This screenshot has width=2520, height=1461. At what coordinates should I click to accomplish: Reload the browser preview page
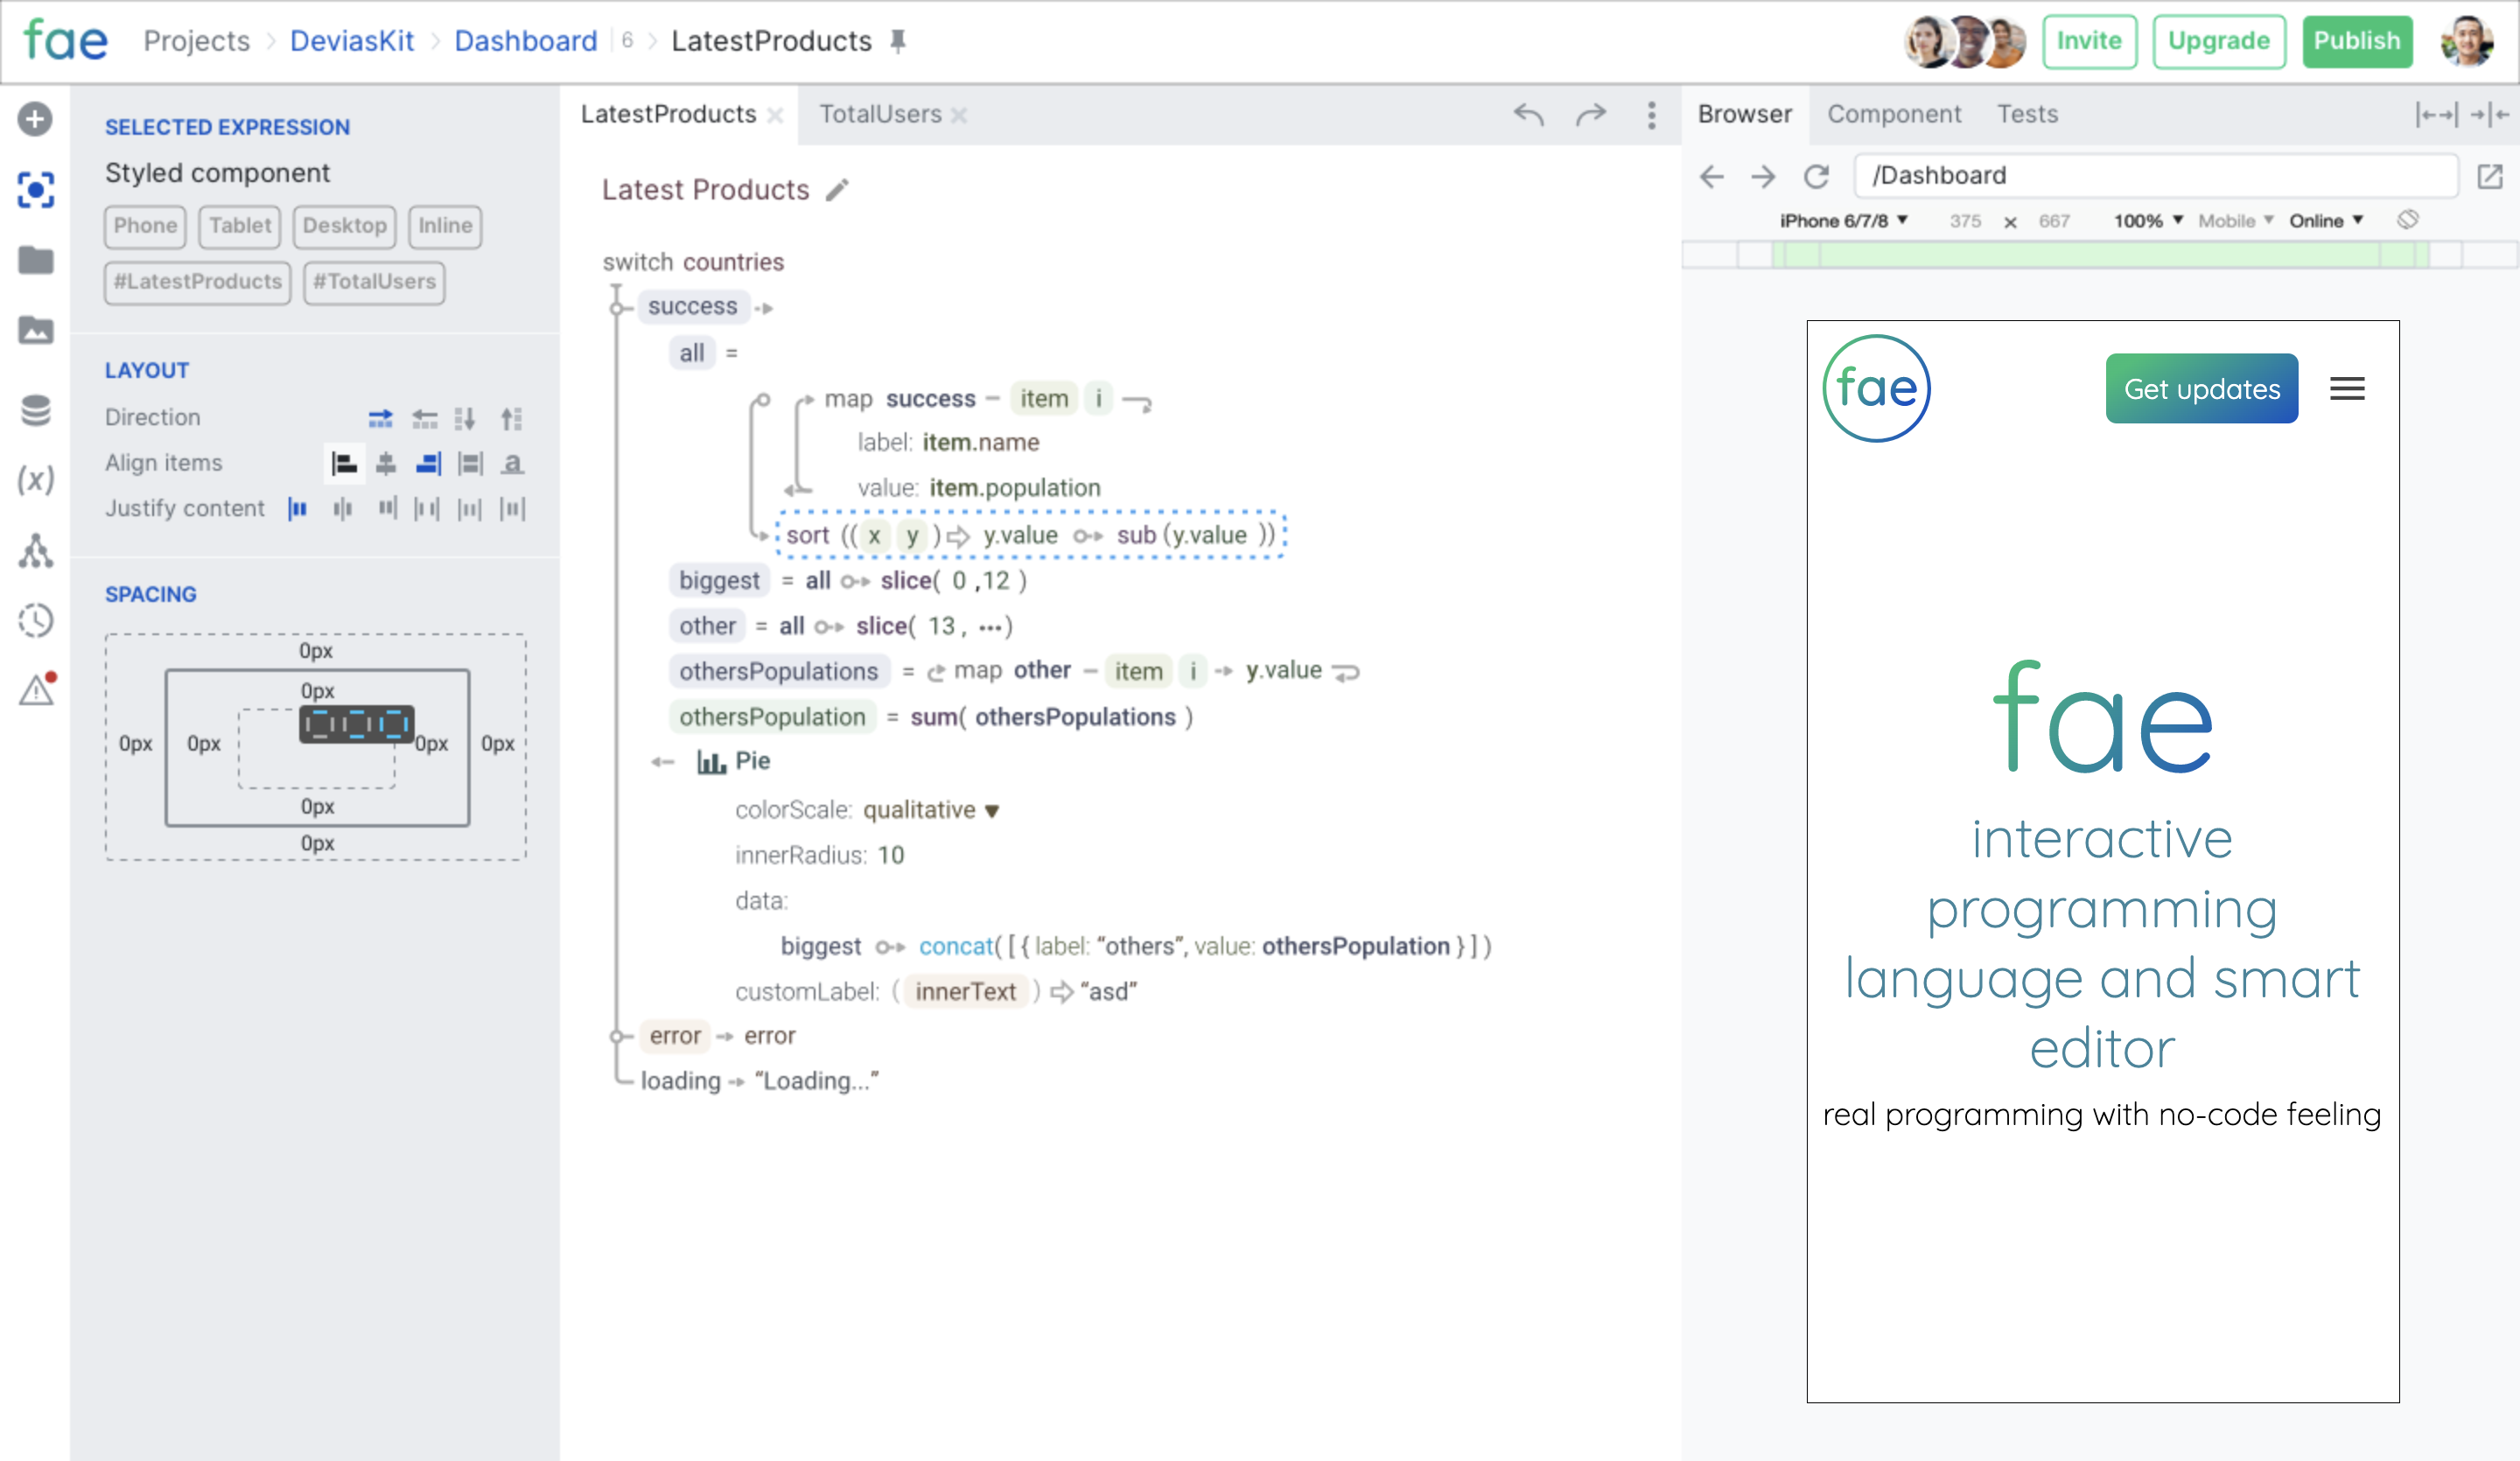(x=1816, y=176)
